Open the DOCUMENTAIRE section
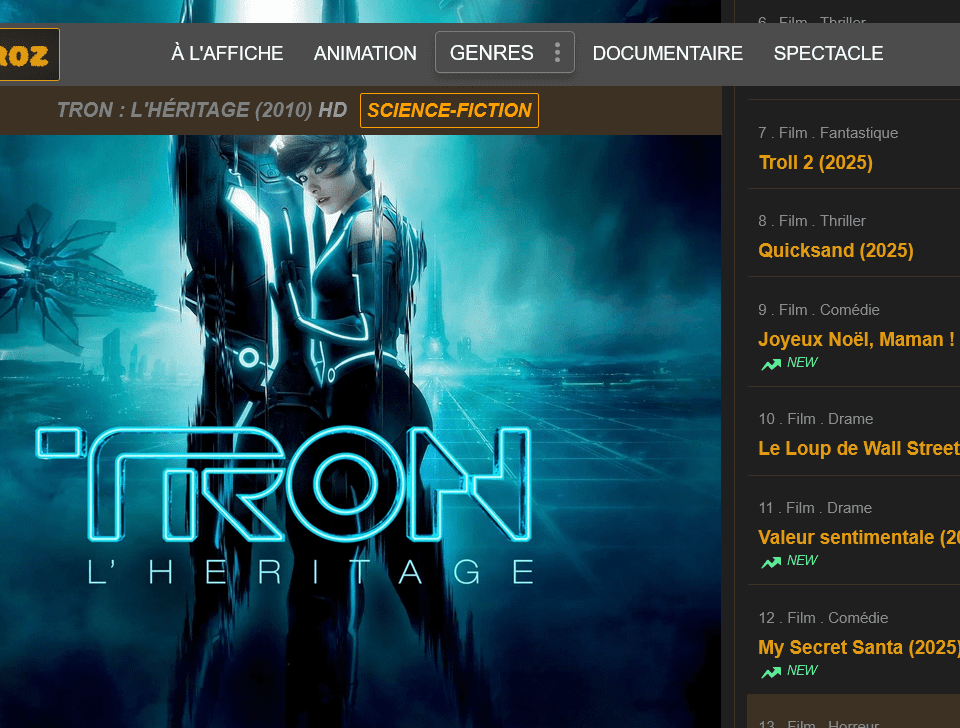Viewport: 960px width, 728px height. click(x=667, y=53)
